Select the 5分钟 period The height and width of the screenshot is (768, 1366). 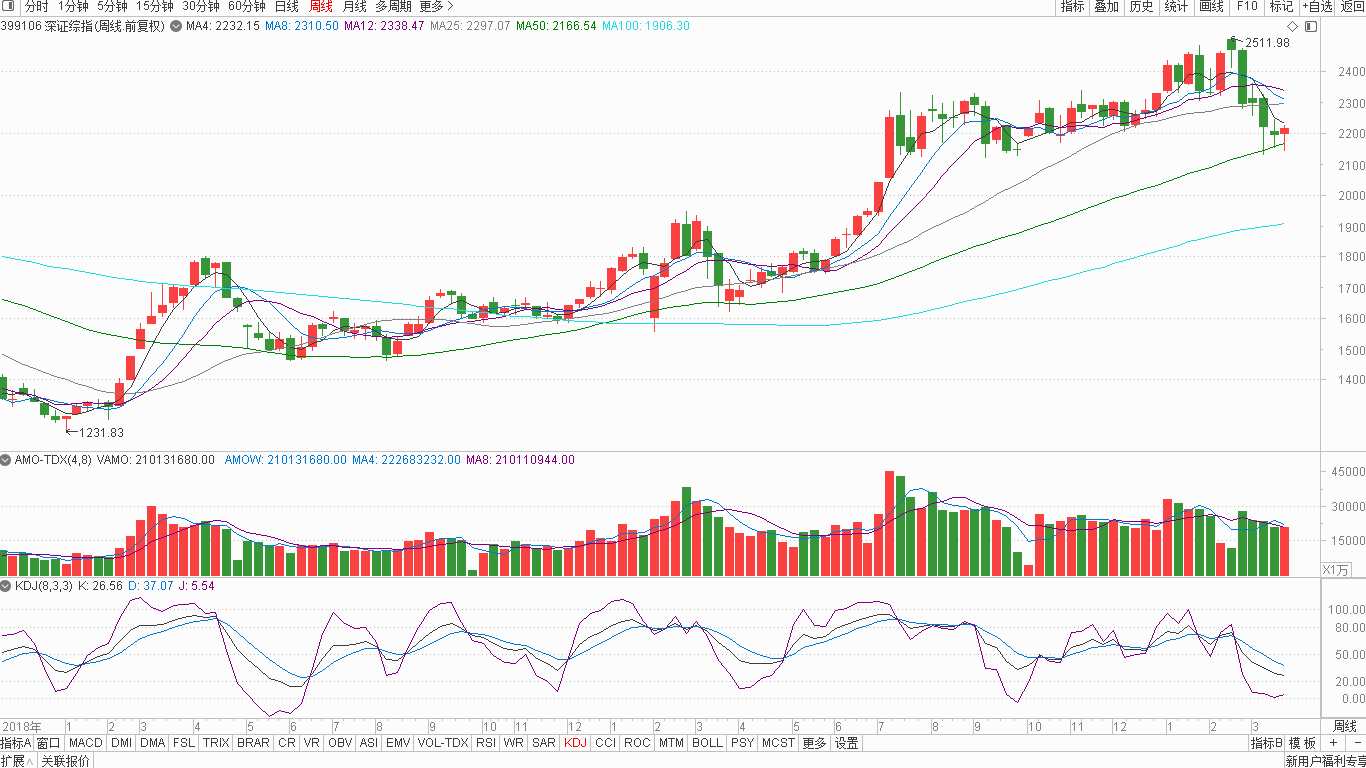click(x=113, y=6)
